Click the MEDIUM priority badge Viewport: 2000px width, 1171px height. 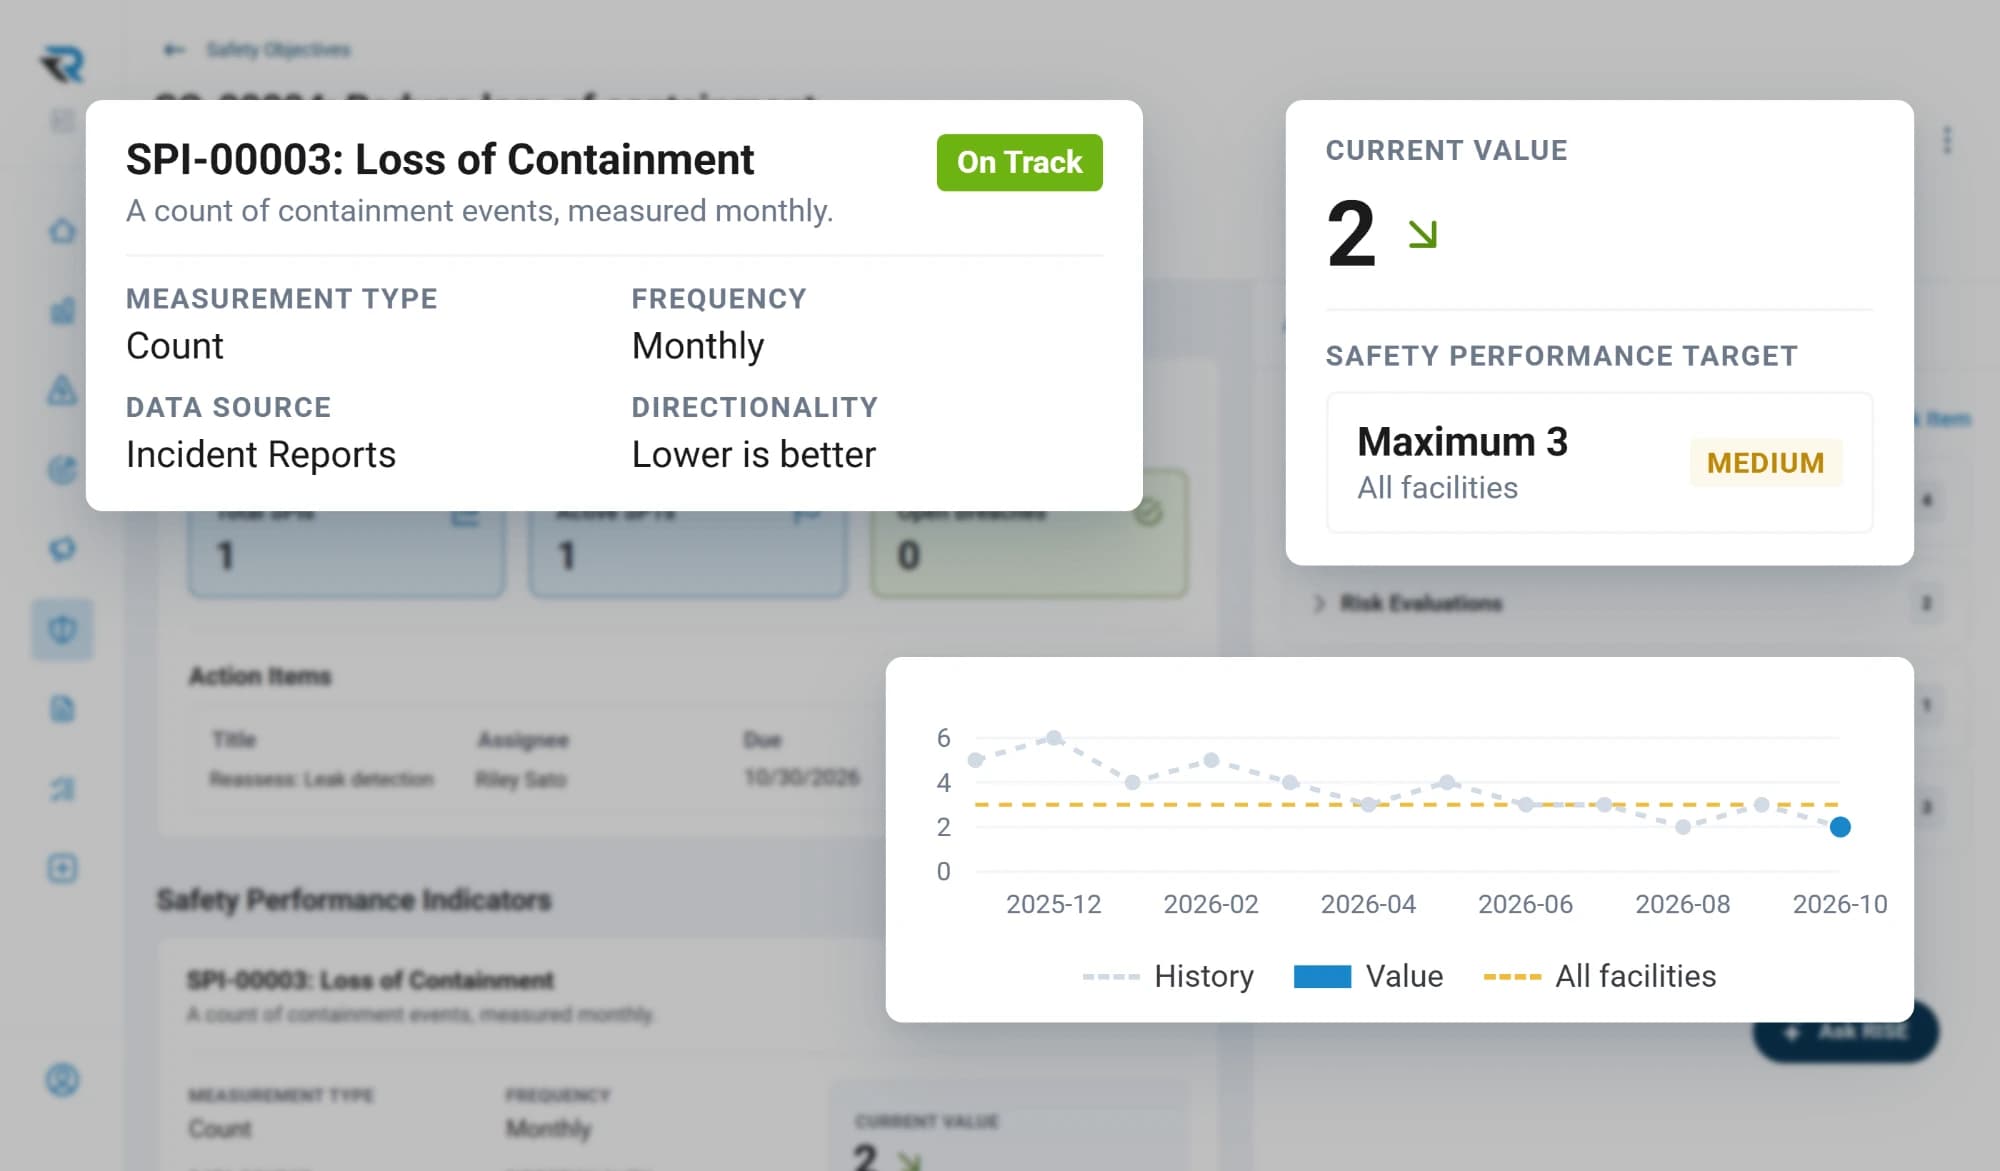point(1765,463)
